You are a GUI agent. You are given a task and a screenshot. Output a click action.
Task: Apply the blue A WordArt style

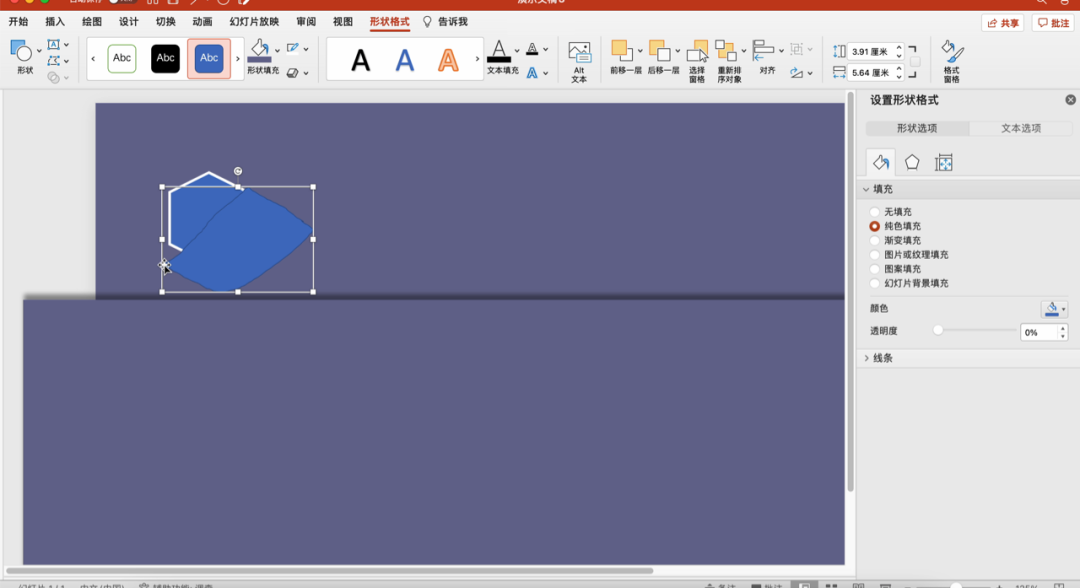tap(404, 61)
